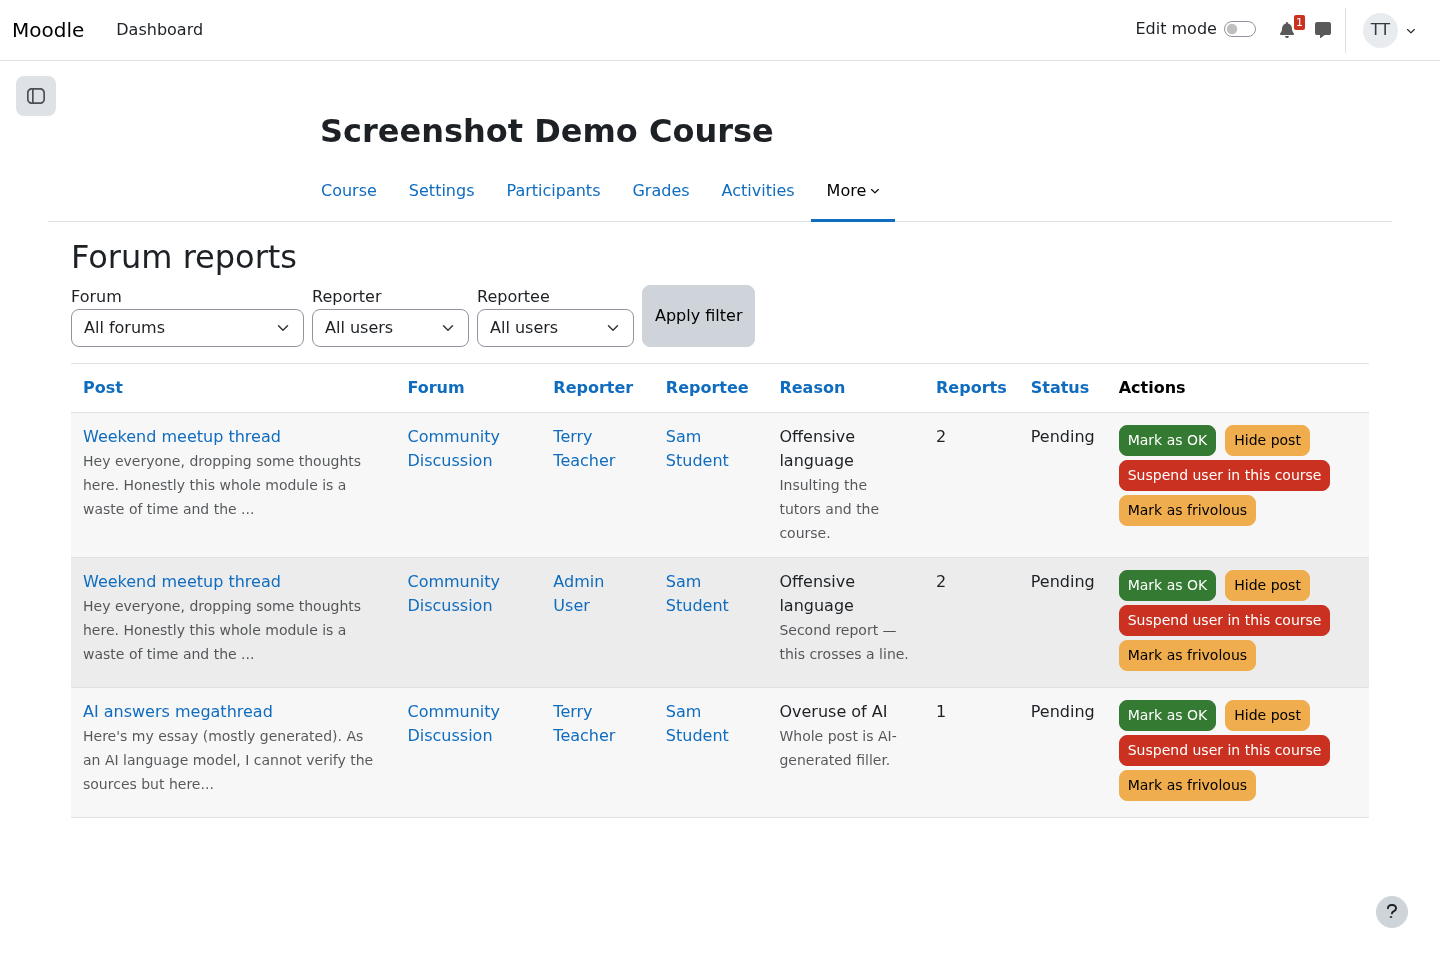This screenshot has width=1440, height=960.
Task: Mark as OK for Terry's Weekend meetup report
Action: click(1167, 441)
